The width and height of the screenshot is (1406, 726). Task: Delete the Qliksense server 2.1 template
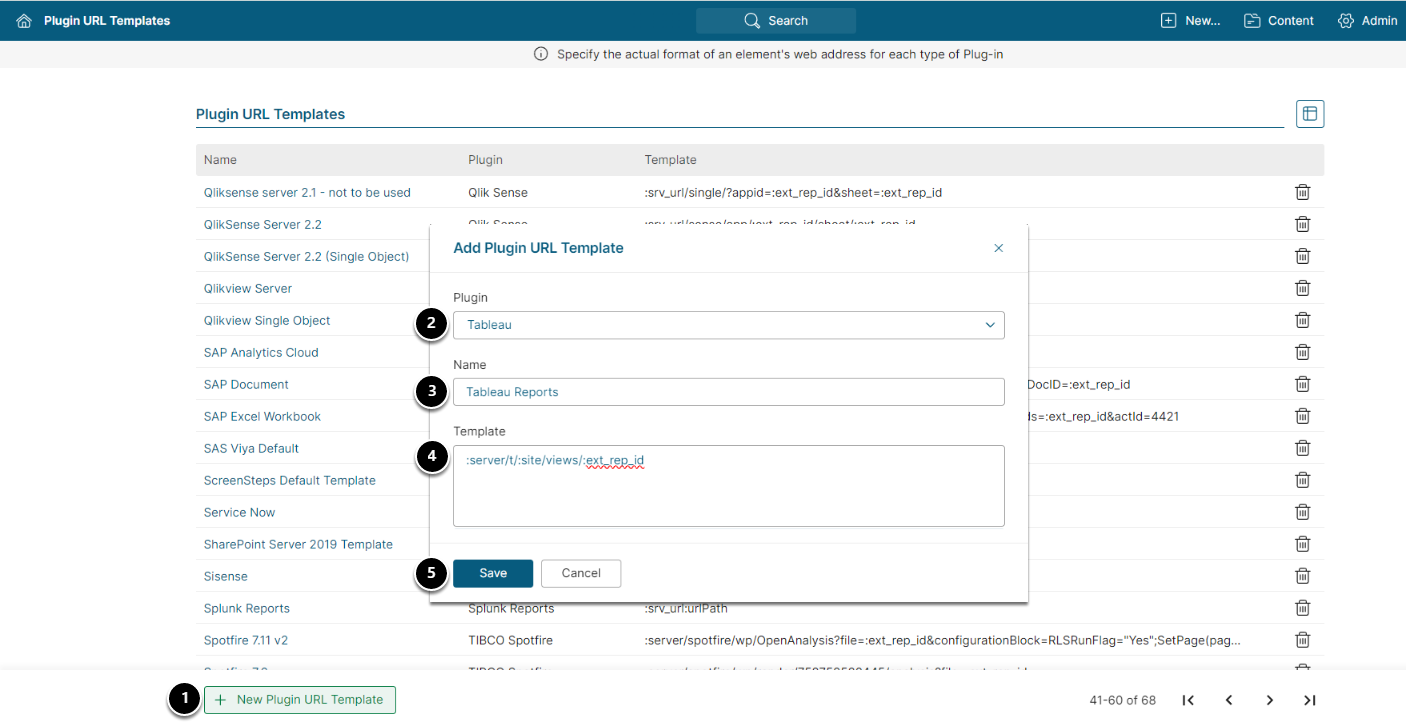point(1302,192)
